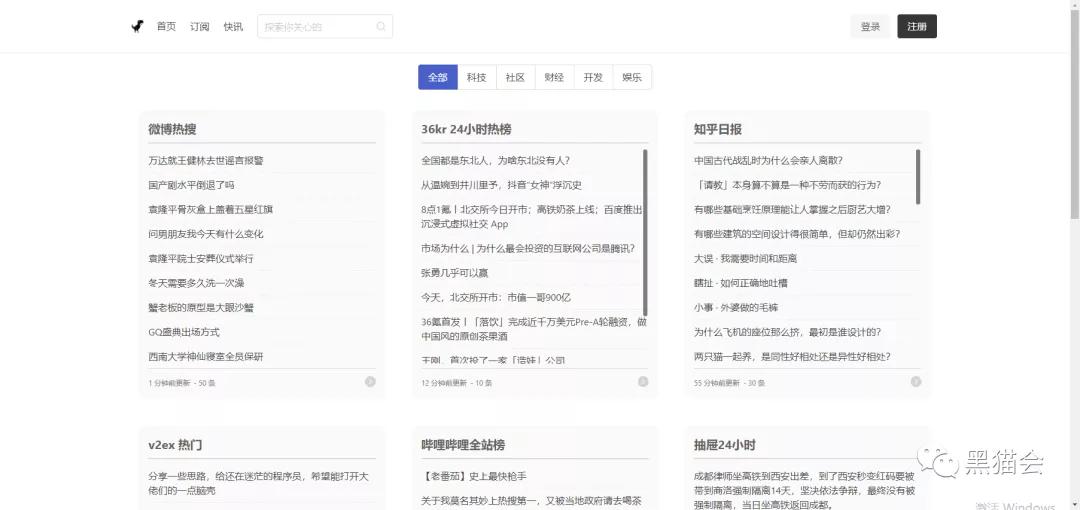Viewport: 1080px width, 510px height.
Task: Open 为什么最会投资的互联网公司是腾讯?
Action: [528, 248]
